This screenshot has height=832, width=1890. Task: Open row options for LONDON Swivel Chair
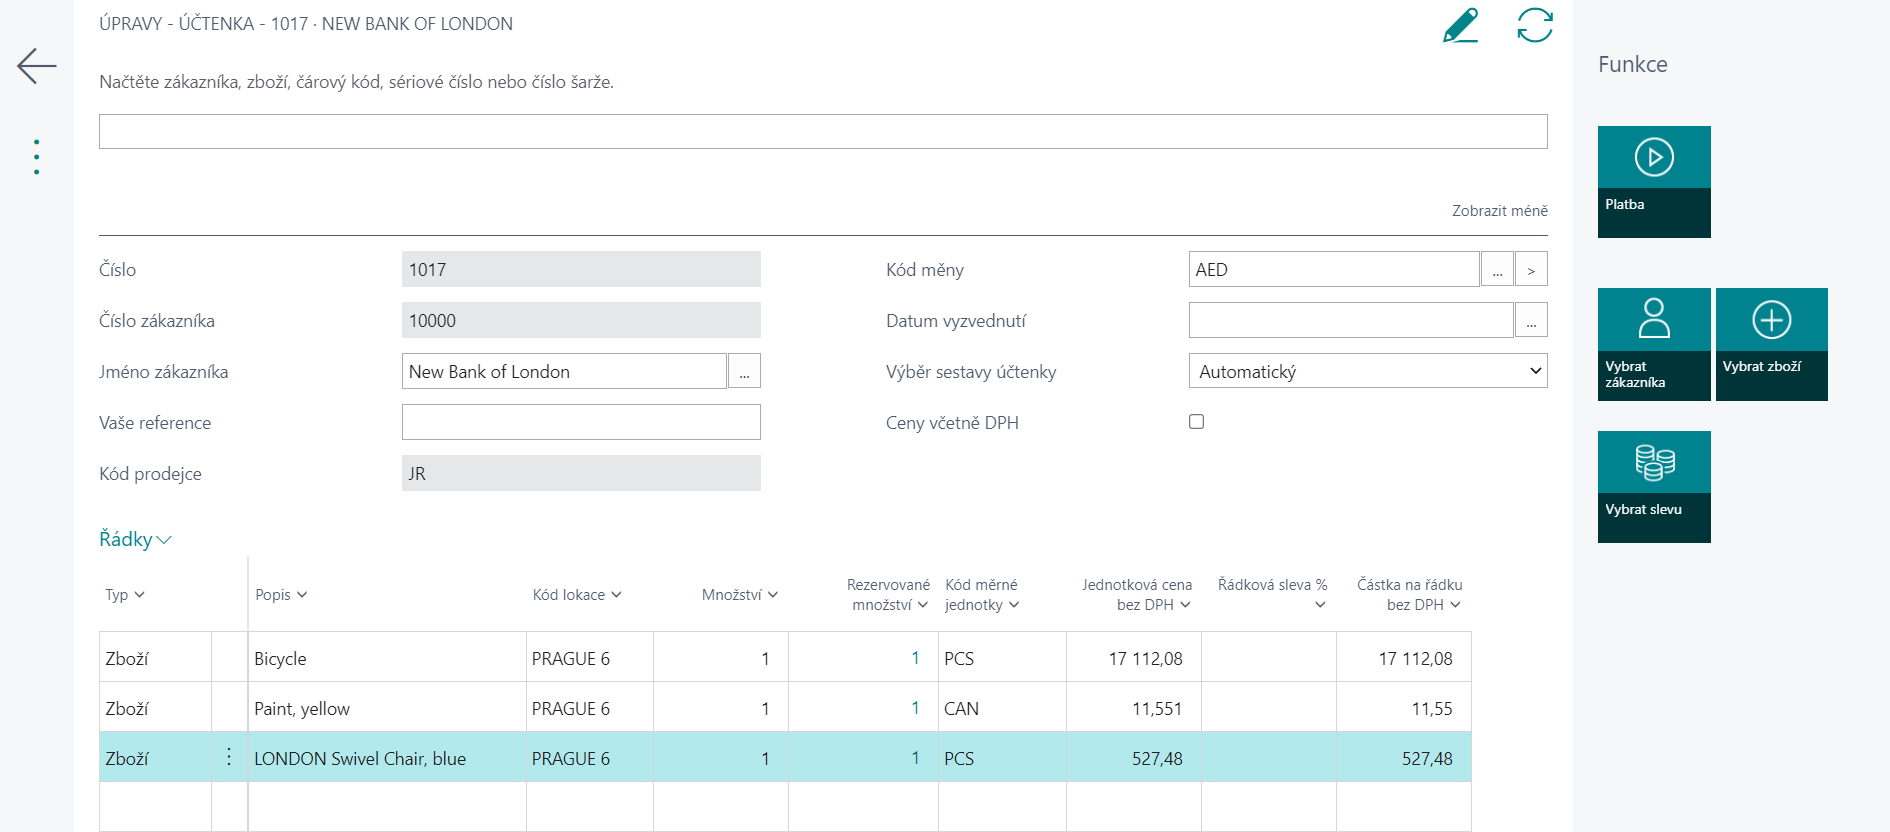tap(229, 757)
